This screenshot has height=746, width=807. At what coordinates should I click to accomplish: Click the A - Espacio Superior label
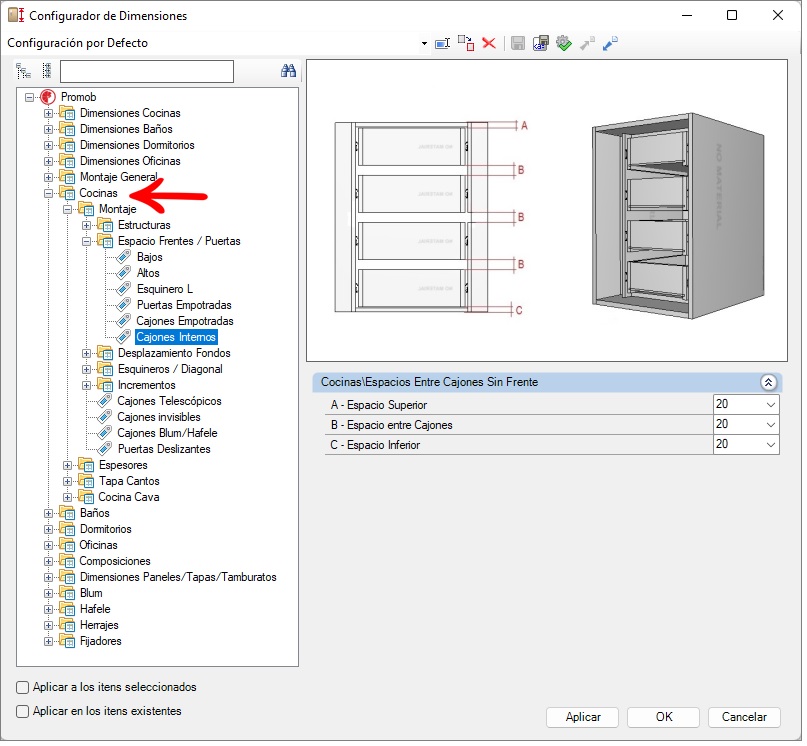point(379,405)
